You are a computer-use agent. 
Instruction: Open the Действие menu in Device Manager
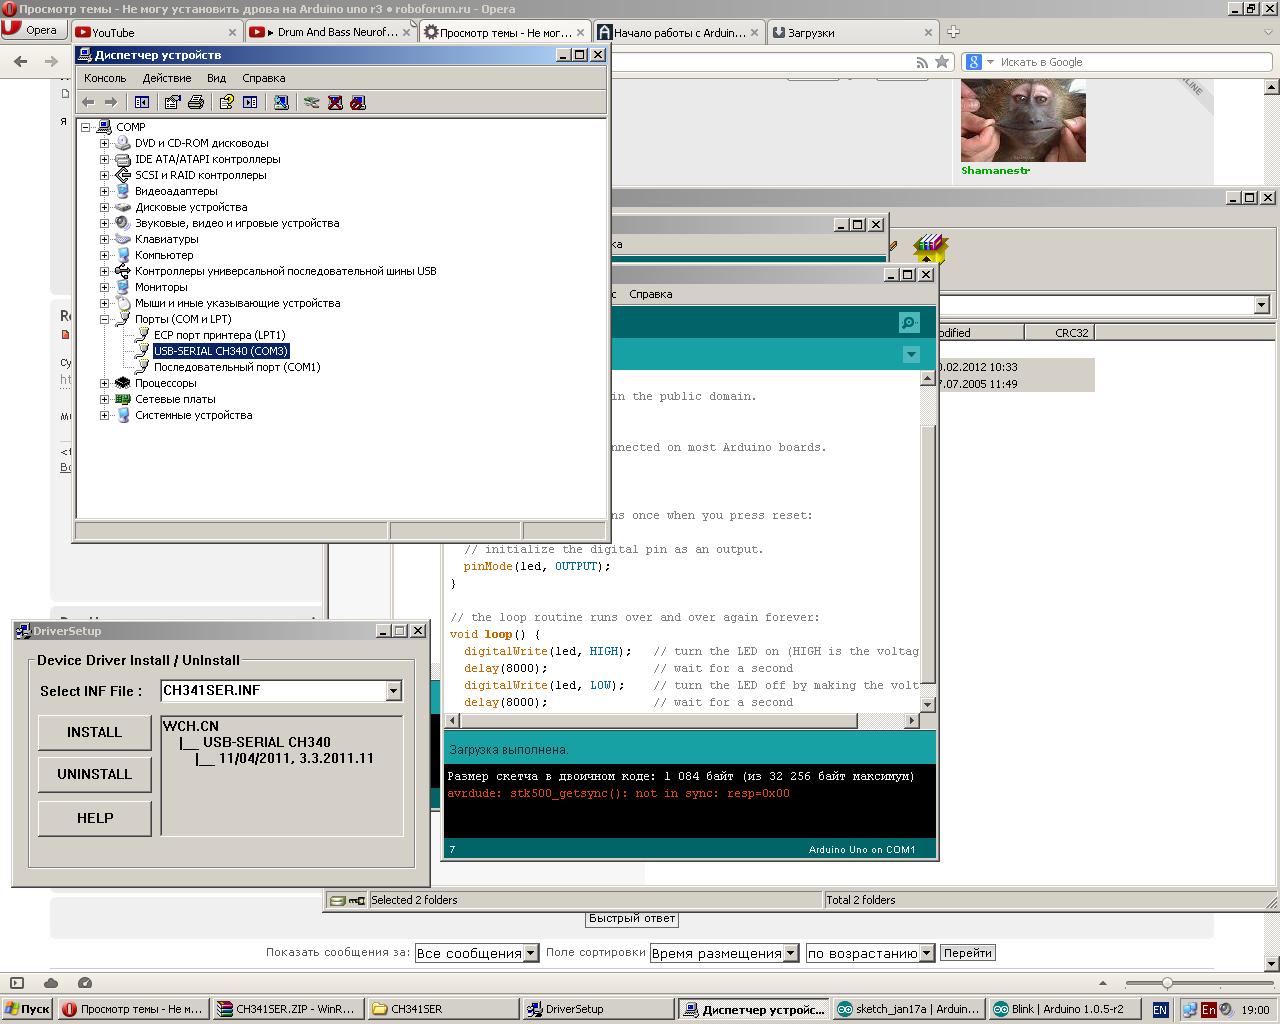click(166, 78)
